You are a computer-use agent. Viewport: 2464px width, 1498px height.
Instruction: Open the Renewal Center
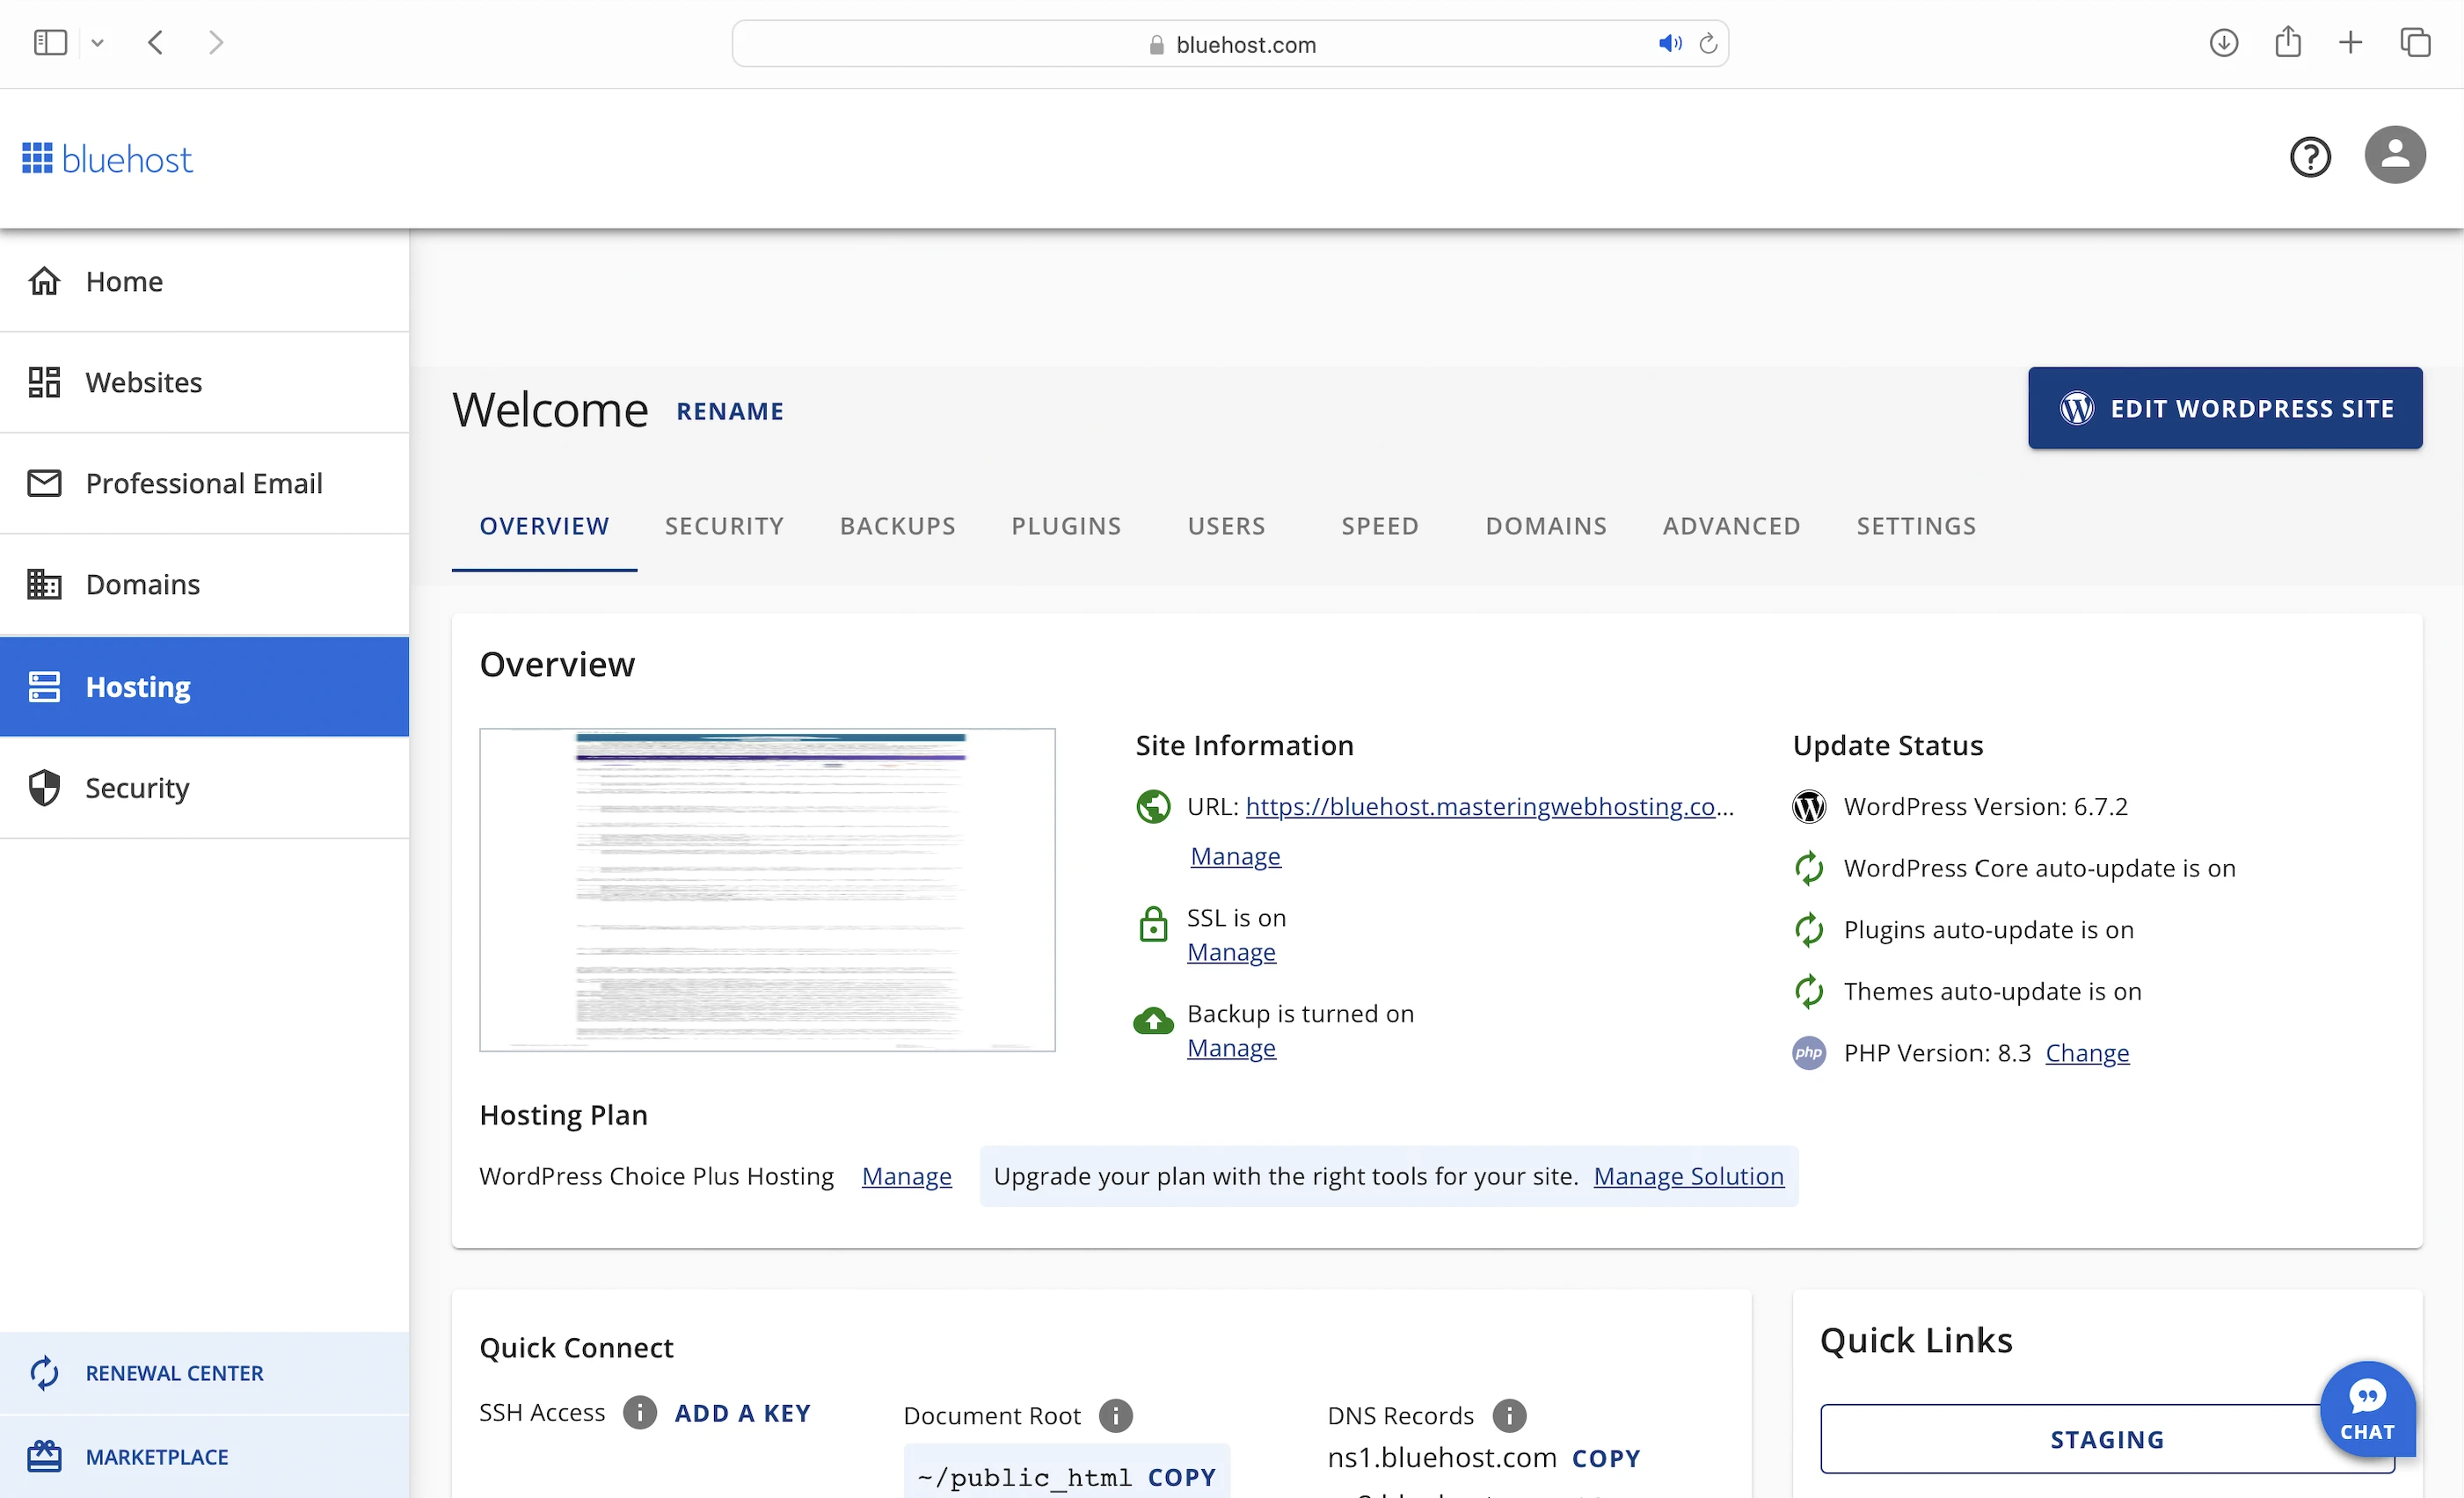[x=174, y=1373]
